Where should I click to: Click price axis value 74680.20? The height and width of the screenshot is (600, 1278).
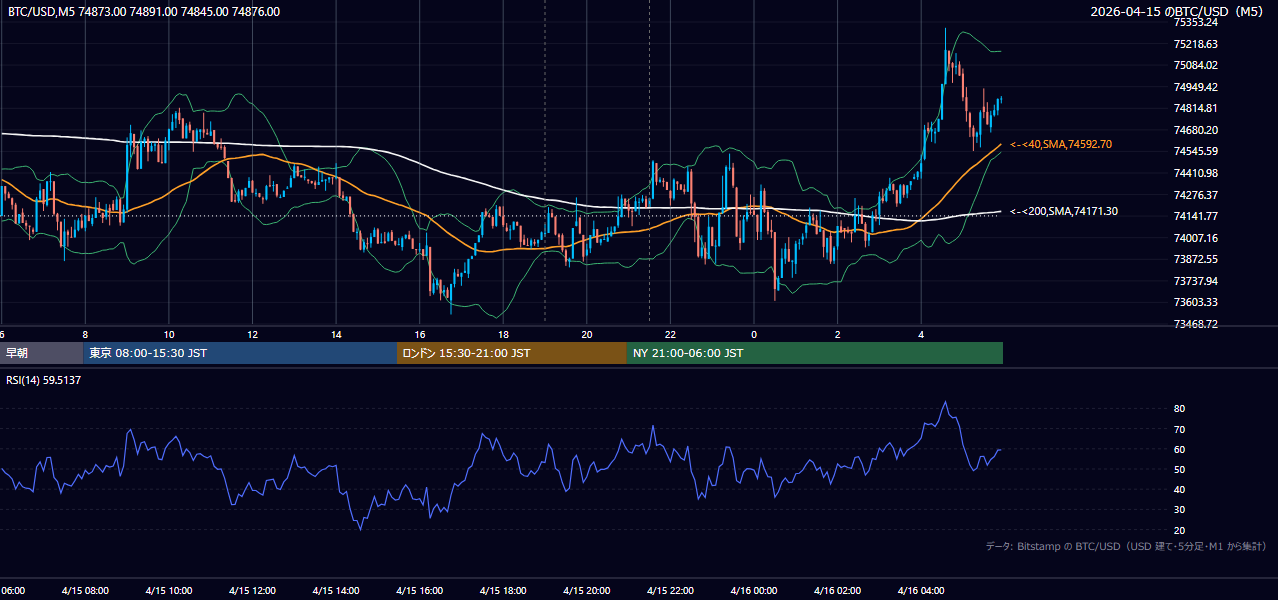pyautogui.click(x=1195, y=130)
